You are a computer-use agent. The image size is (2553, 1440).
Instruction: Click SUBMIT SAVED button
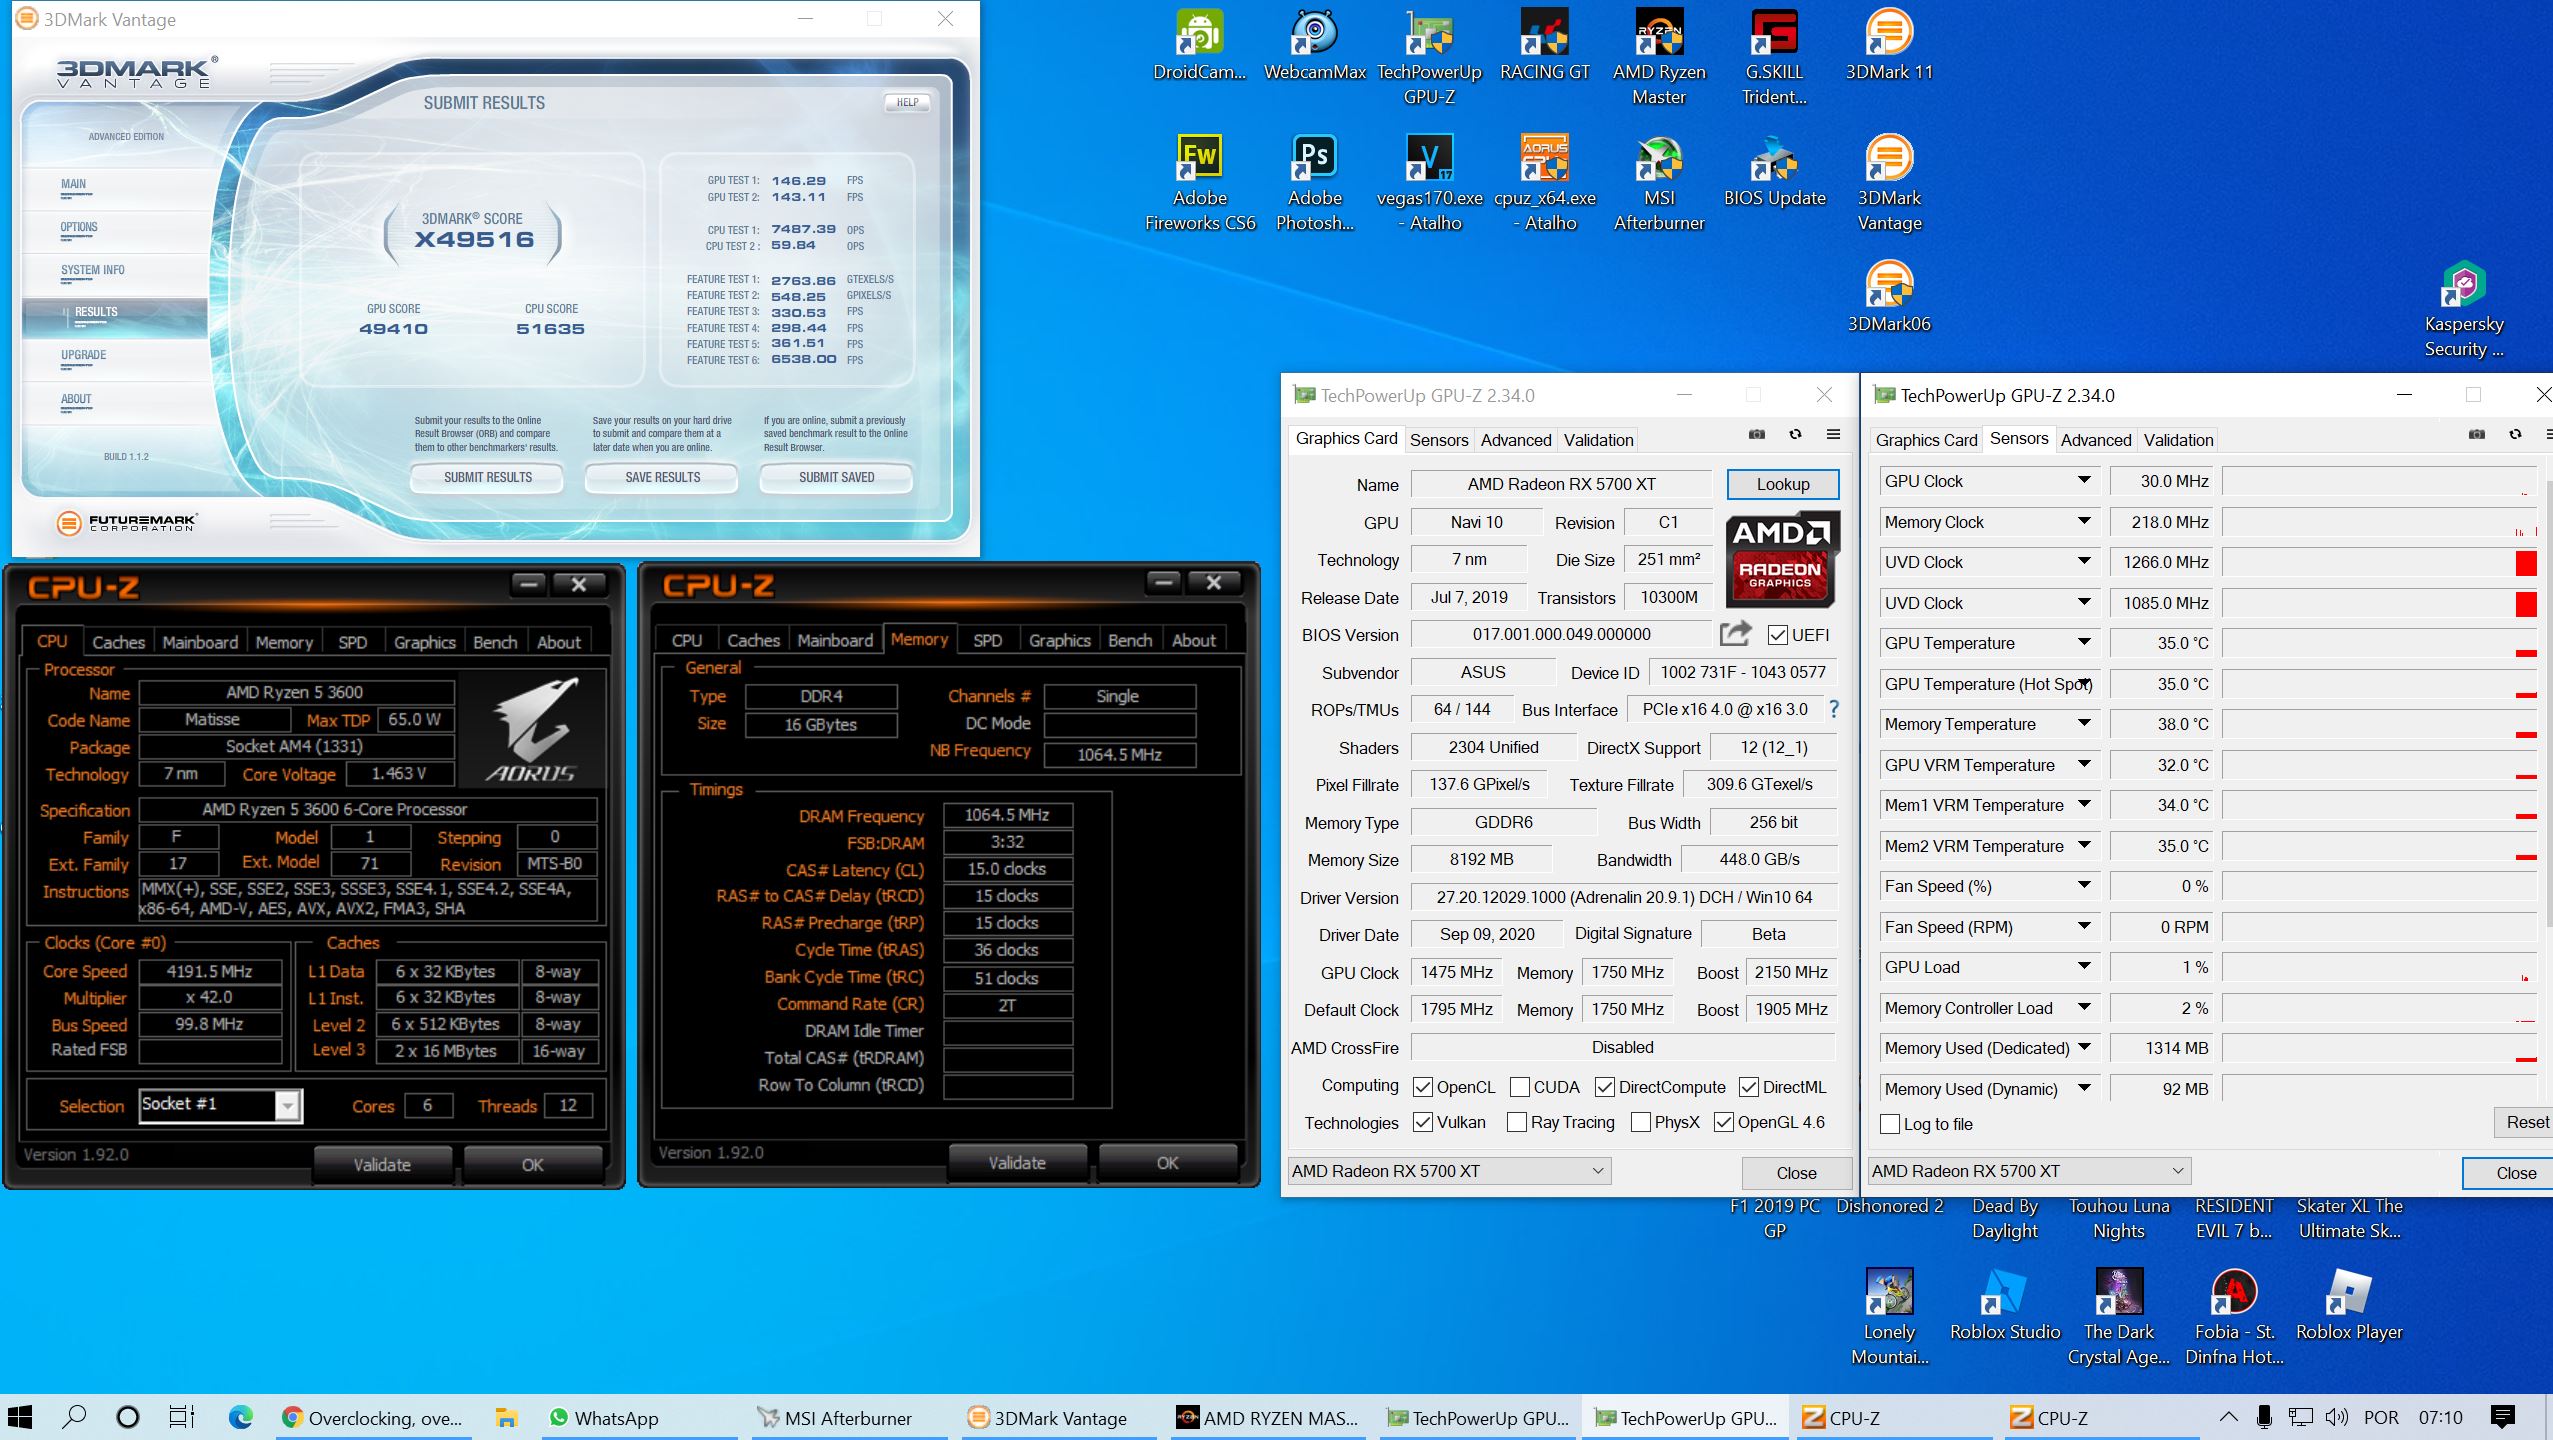[836, 477]
